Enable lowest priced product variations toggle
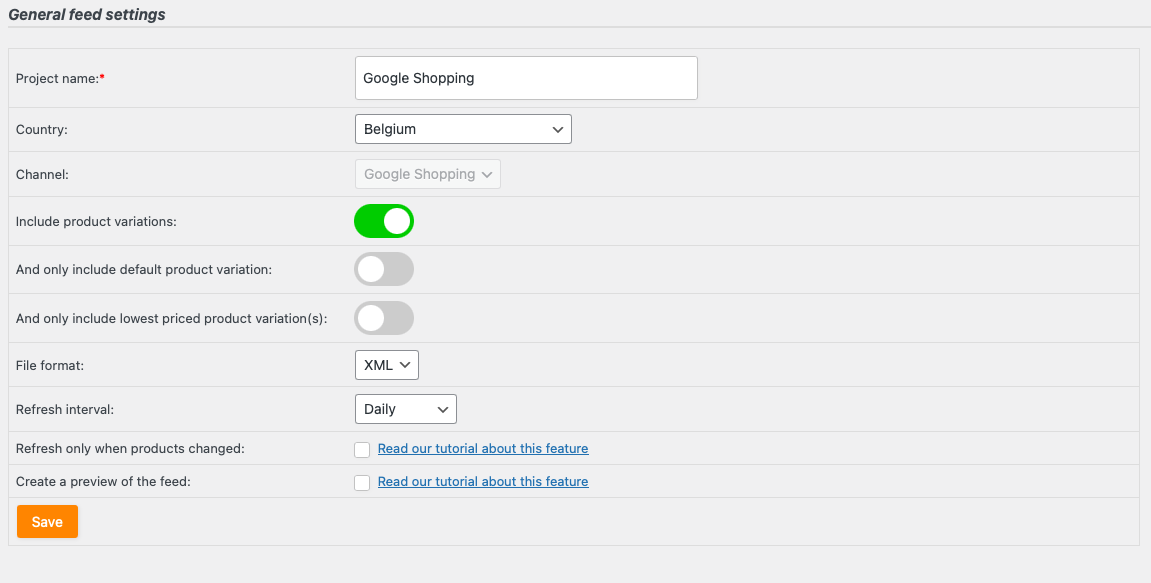 384,318
